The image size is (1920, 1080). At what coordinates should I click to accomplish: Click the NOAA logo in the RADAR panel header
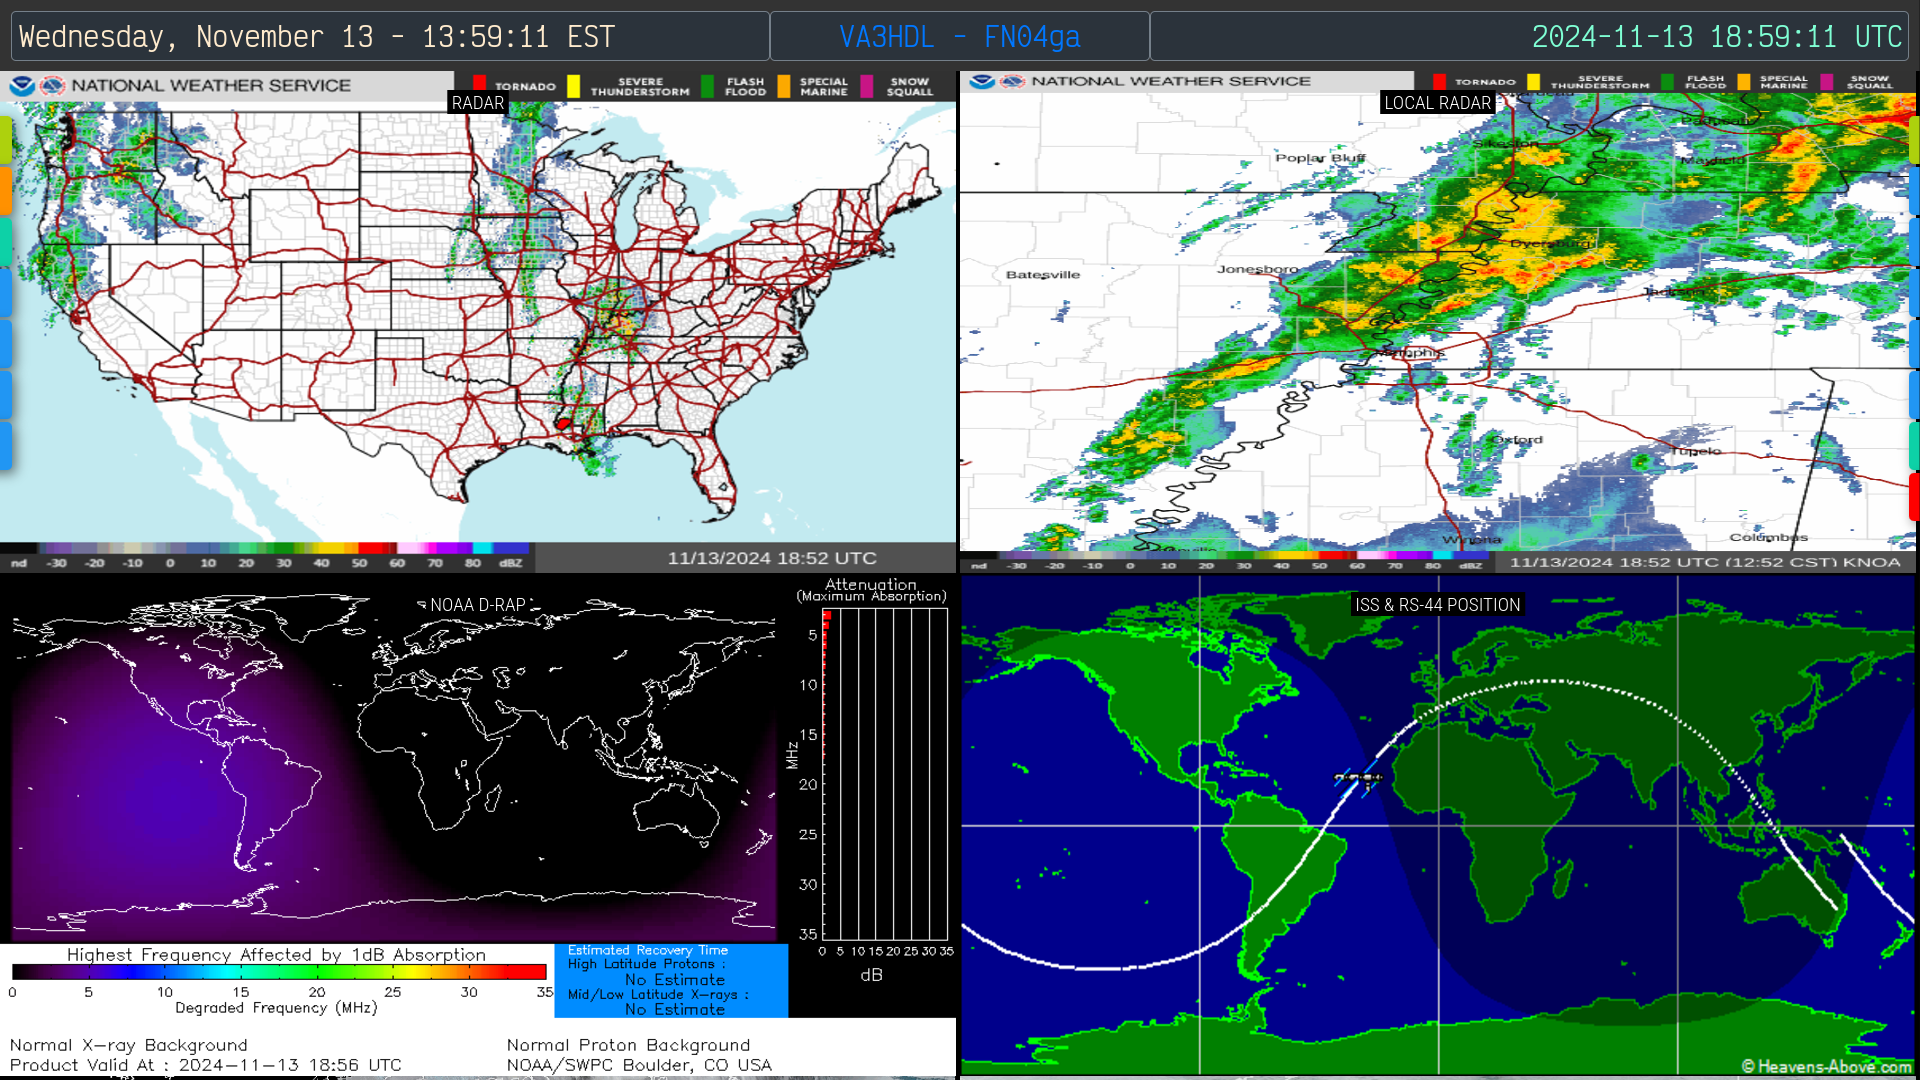(x=22, y=86)
